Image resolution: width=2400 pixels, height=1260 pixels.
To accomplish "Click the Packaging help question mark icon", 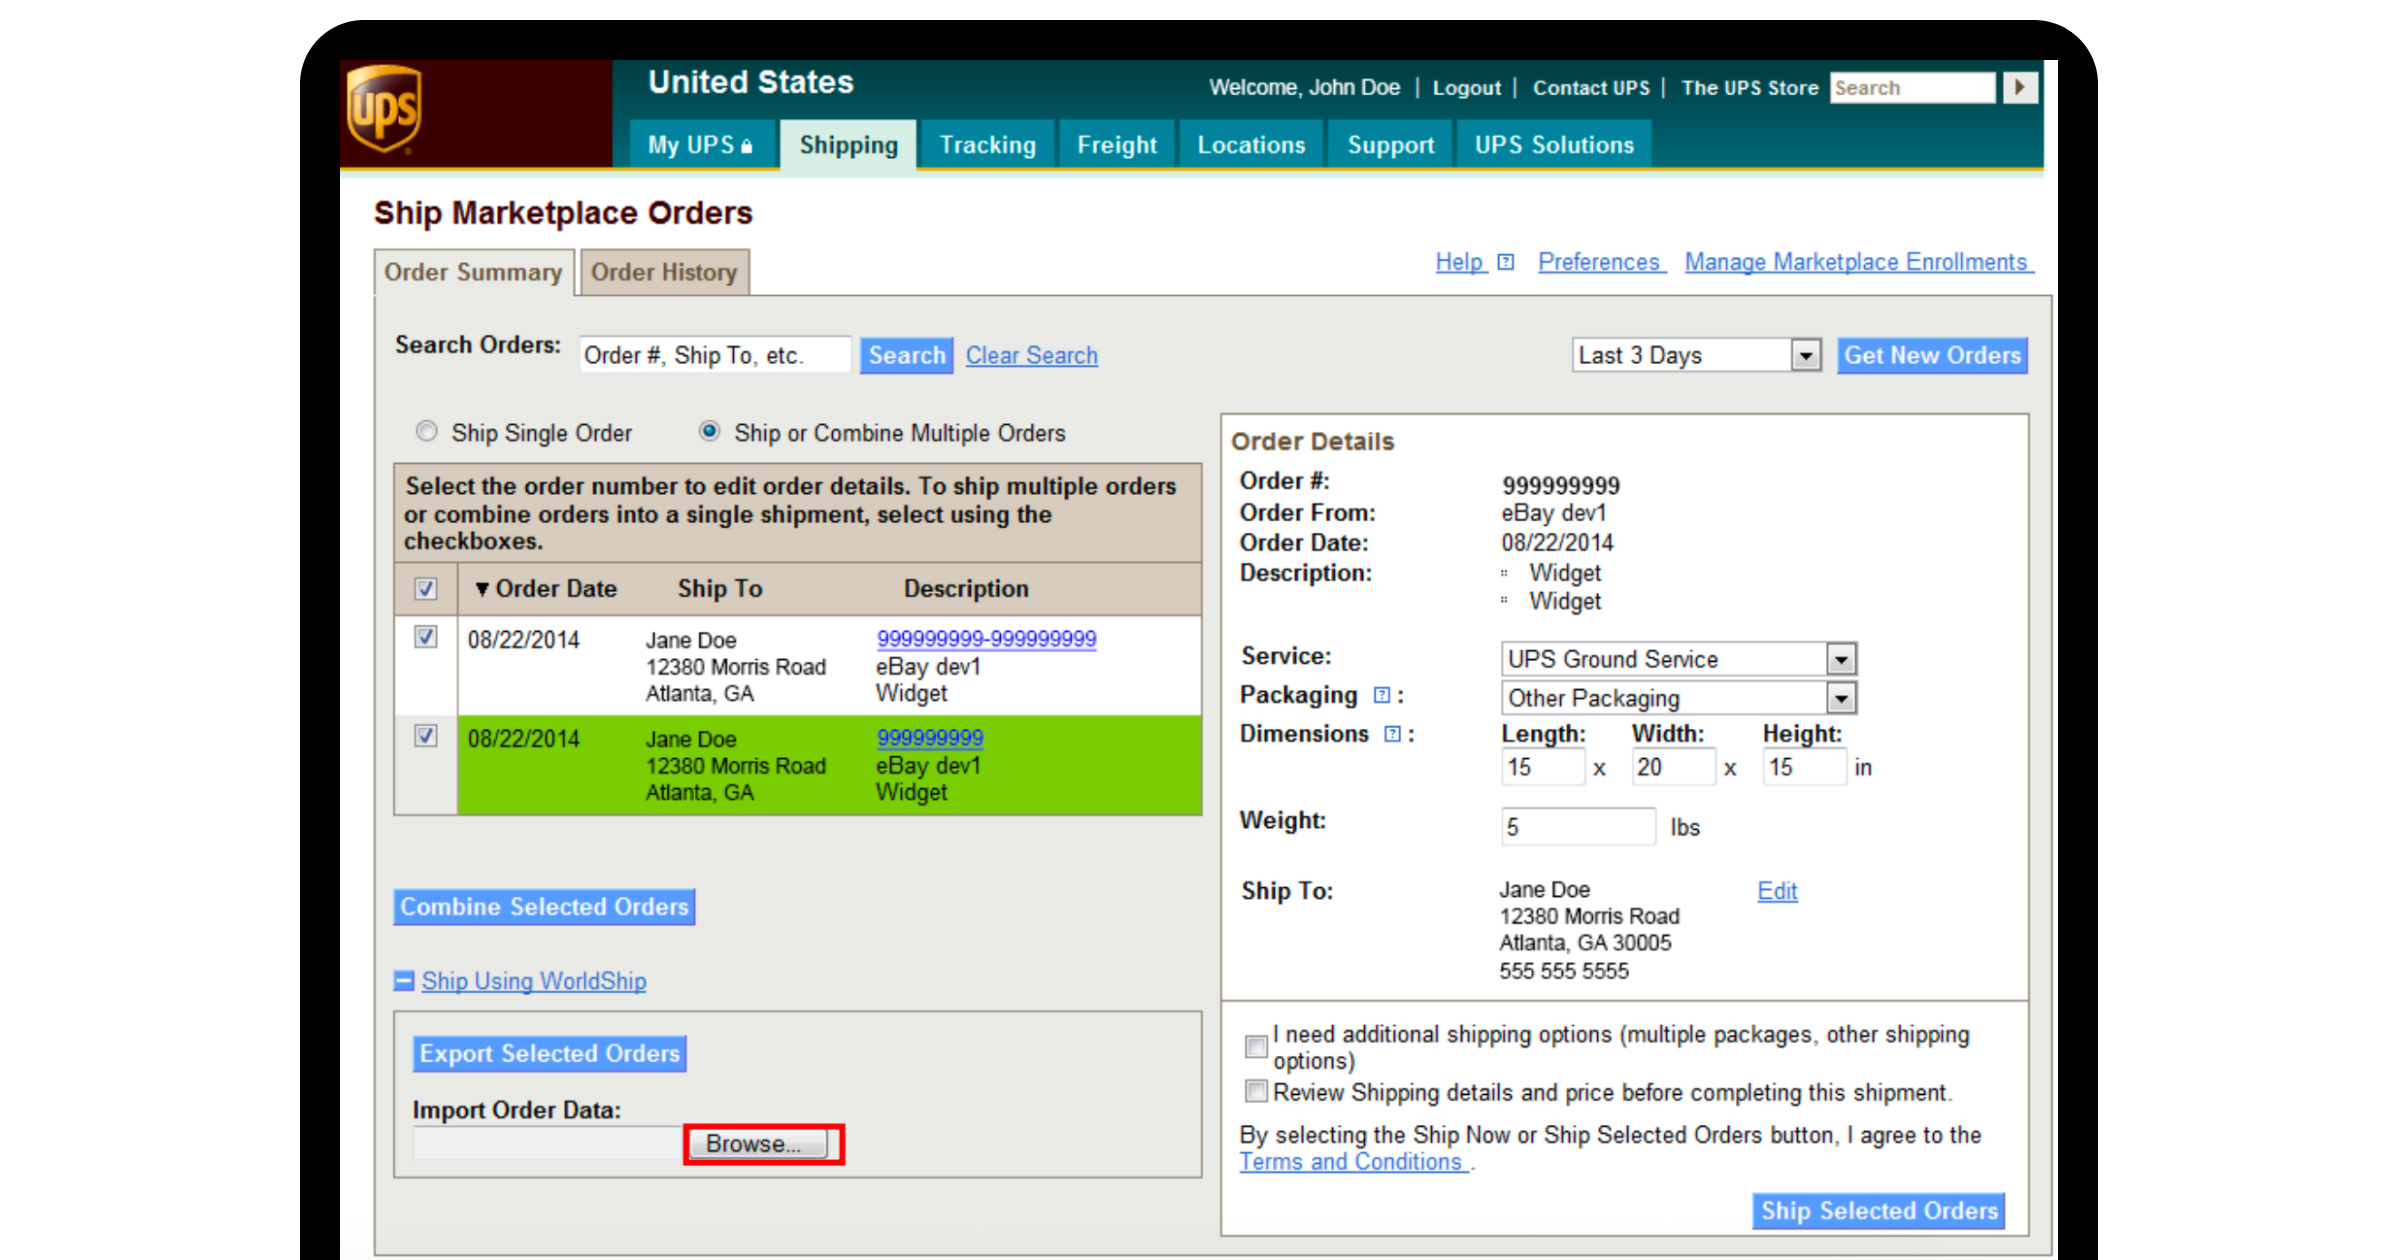I will (x=1383, y=694).
